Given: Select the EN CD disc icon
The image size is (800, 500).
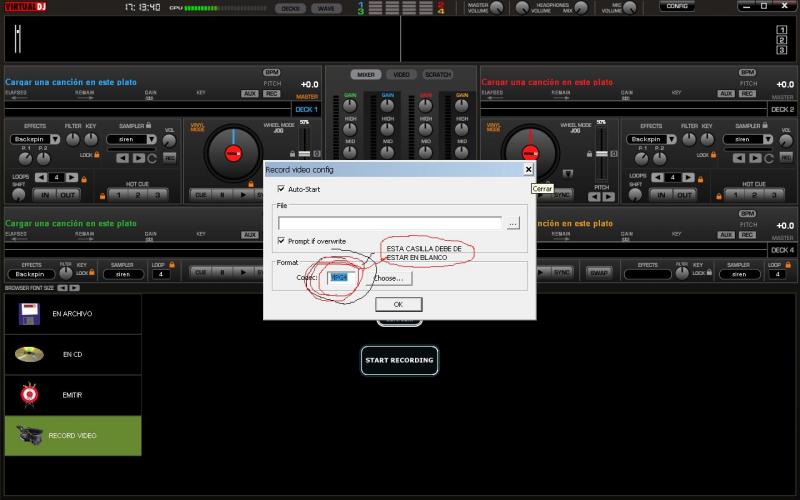Looking at the screenshot, I should pos(29,354).
